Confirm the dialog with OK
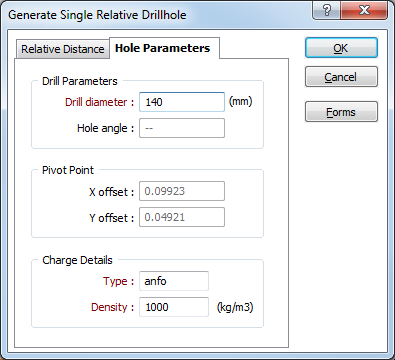395x360 pixels. (341, 48)
